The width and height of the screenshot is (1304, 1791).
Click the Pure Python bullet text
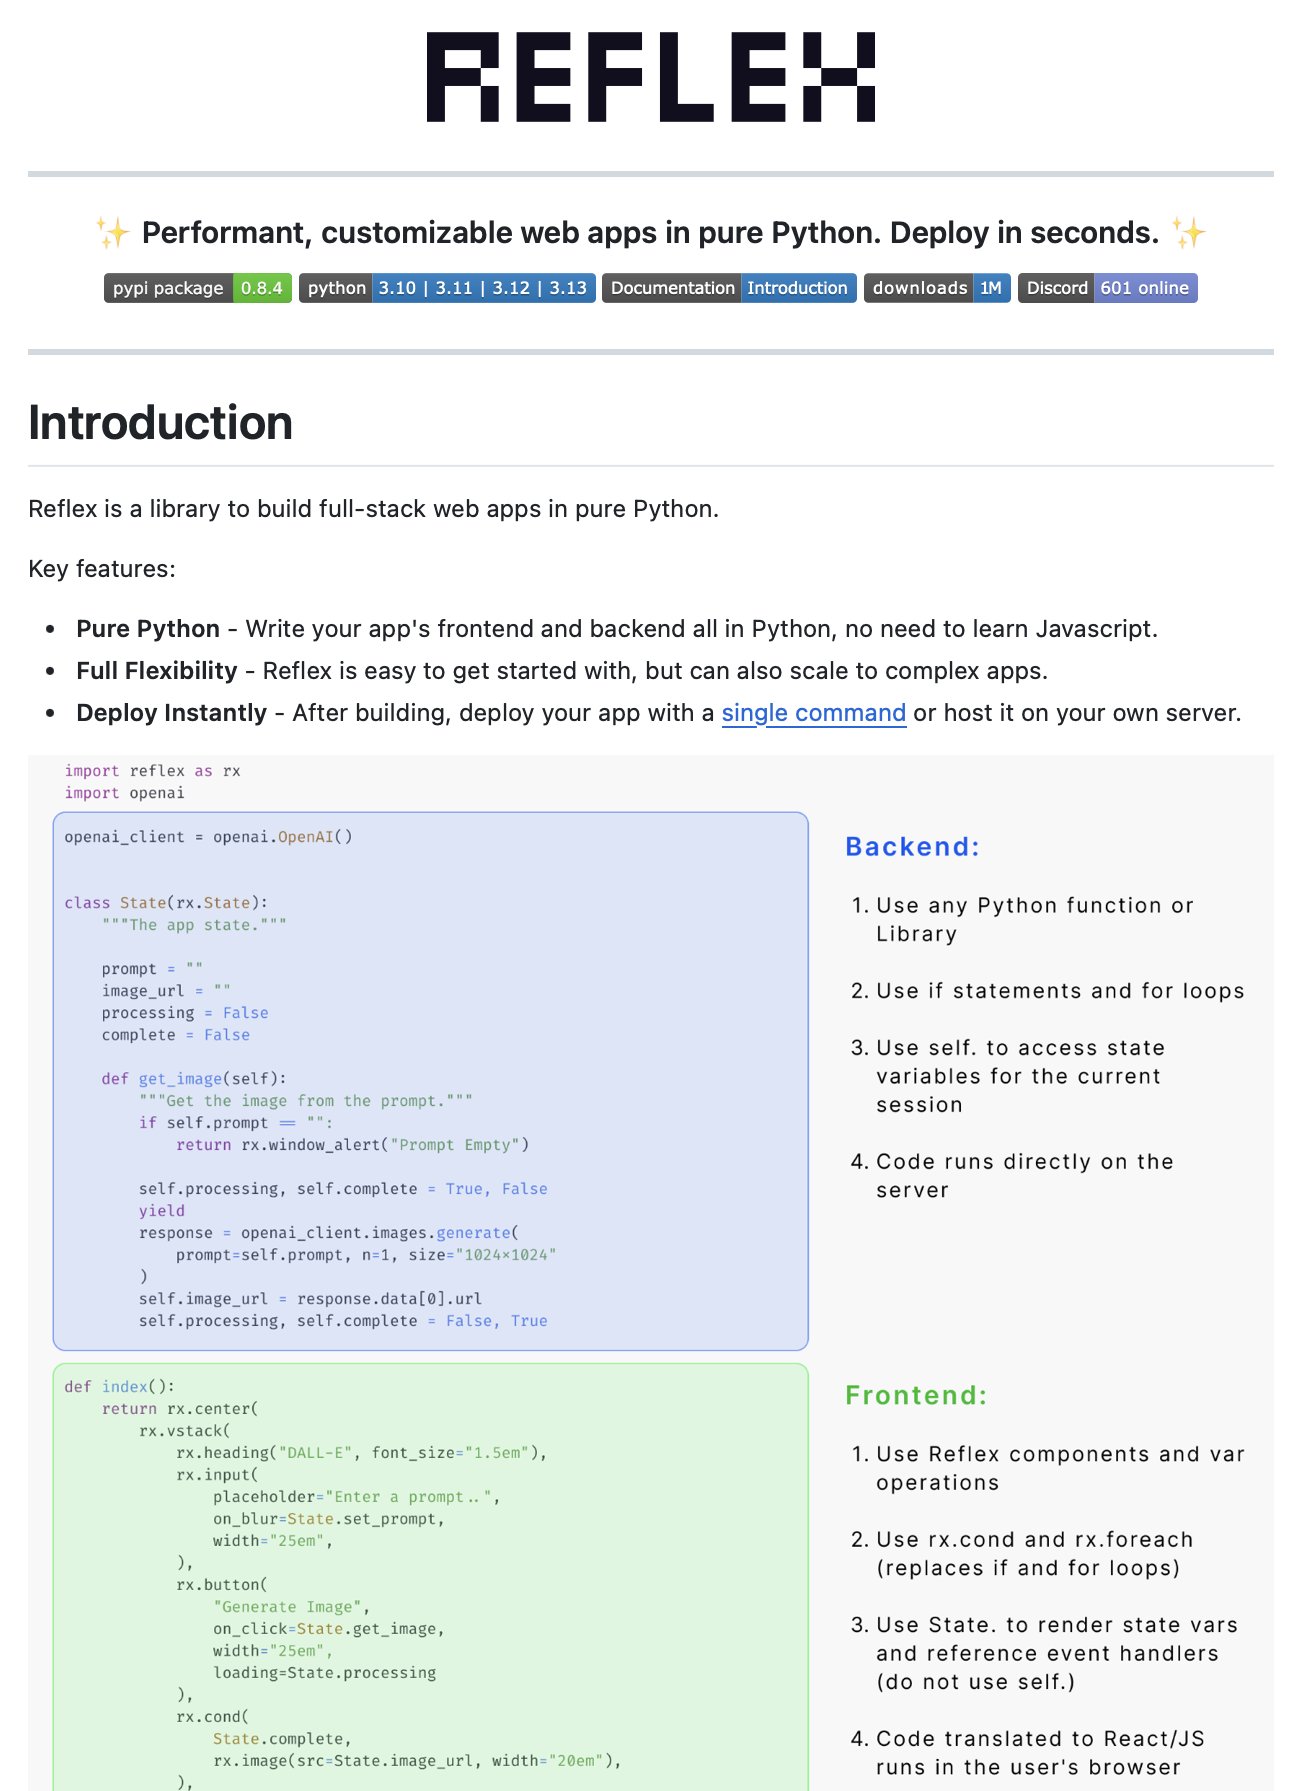[x=617, y=629]
